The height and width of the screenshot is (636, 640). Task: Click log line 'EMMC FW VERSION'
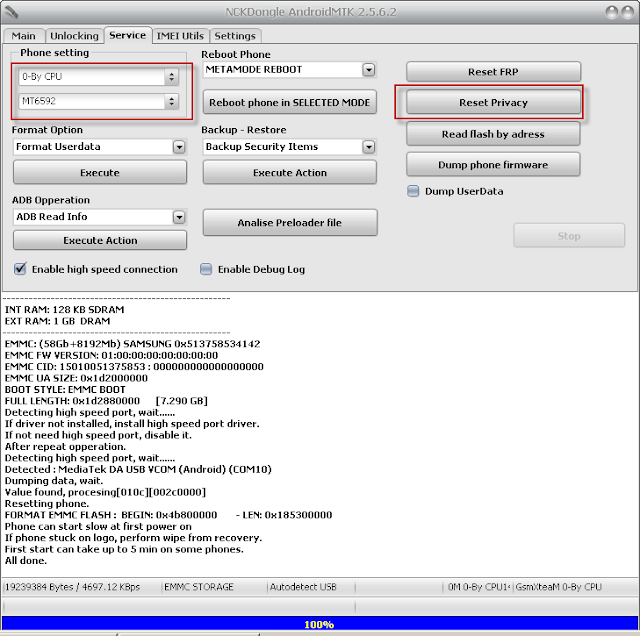[111, 355]
